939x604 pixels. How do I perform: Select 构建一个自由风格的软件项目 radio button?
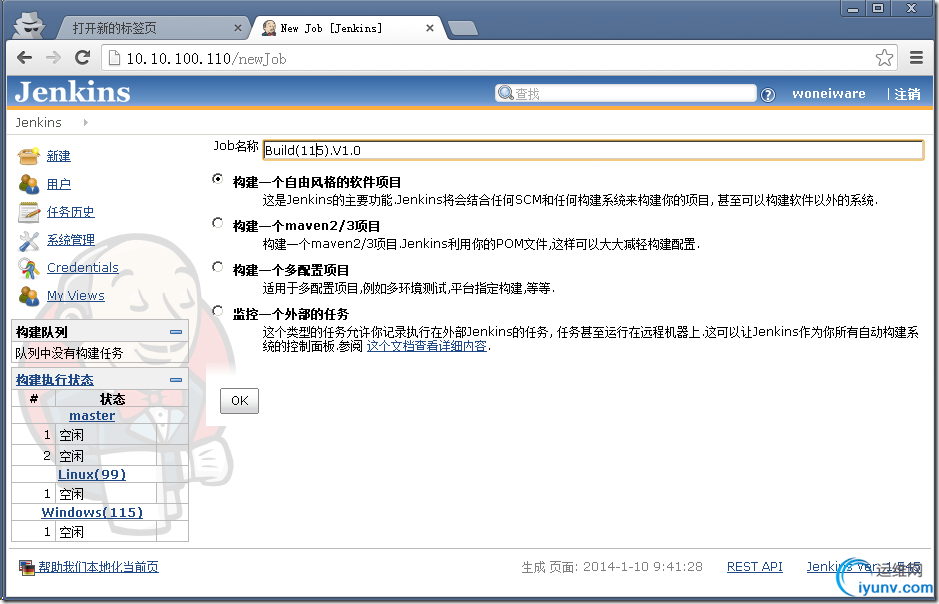tap(218, 179)
